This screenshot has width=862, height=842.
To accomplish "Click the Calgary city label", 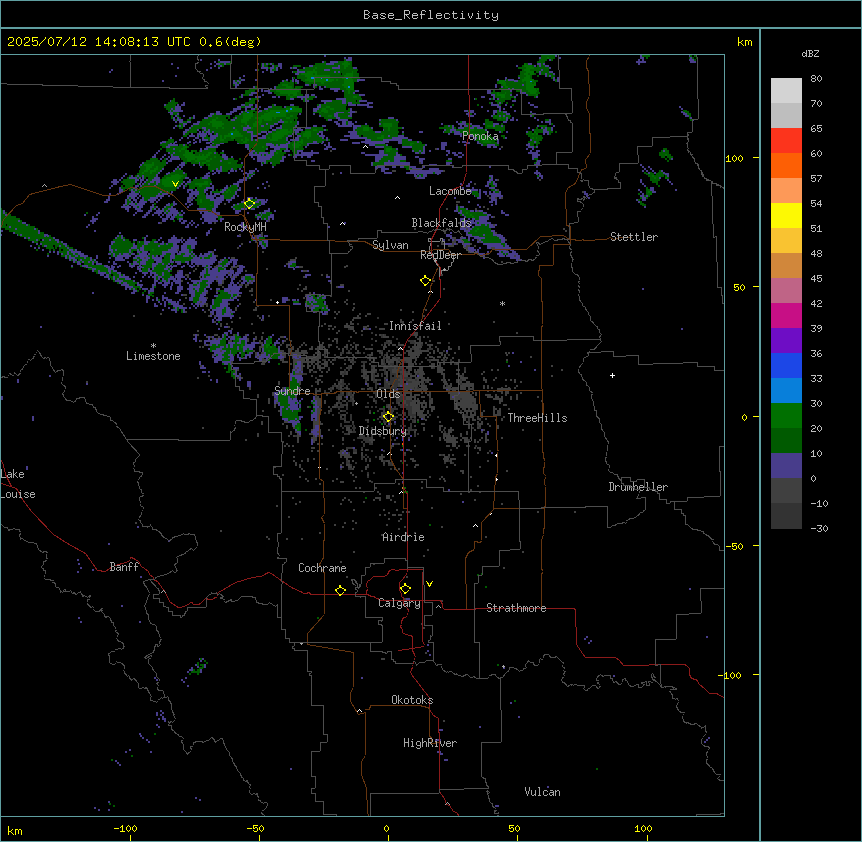I will [399, 603].
